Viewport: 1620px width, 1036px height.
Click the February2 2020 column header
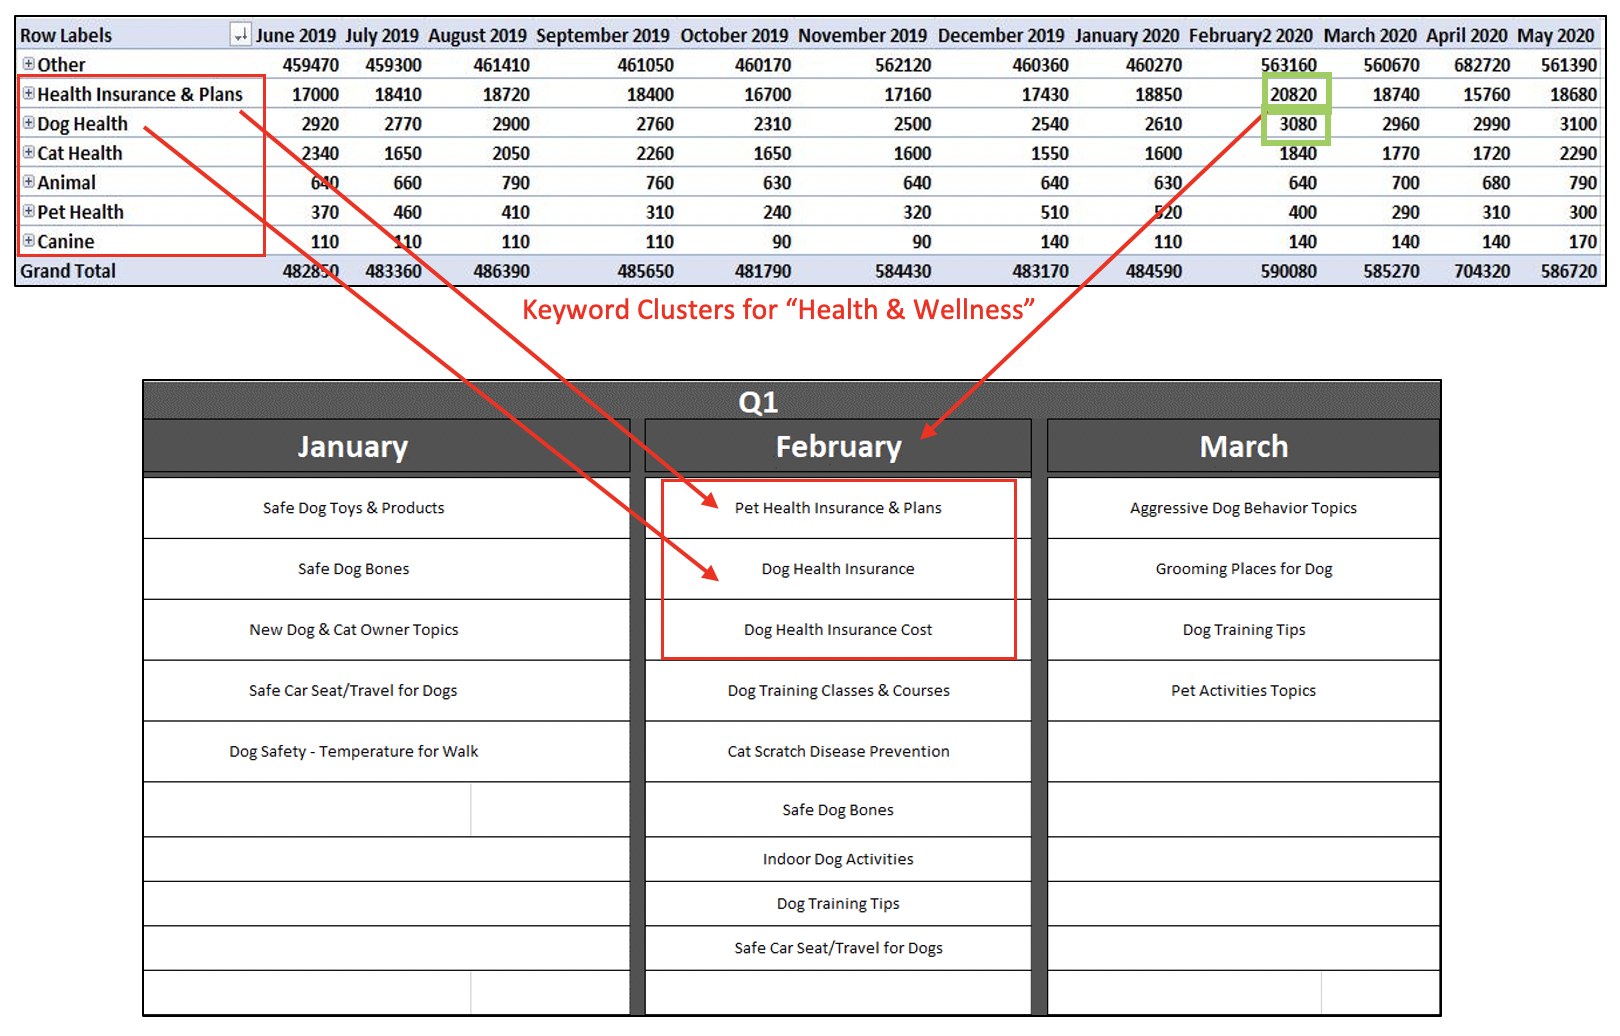(x=1248, y=34)
